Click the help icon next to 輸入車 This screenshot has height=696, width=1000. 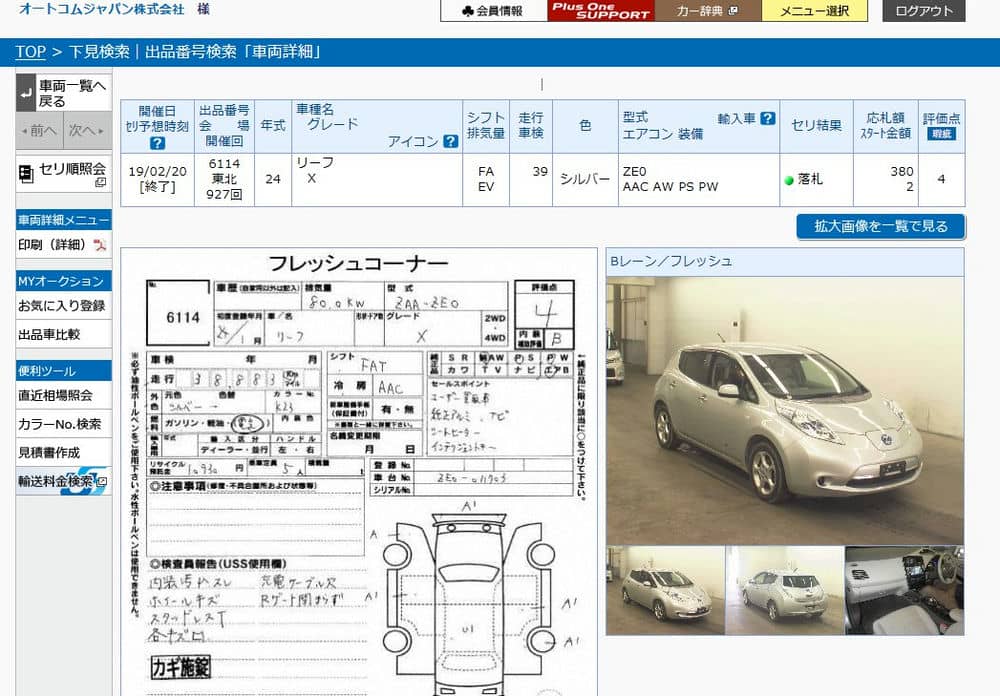(x=767, y=118)
